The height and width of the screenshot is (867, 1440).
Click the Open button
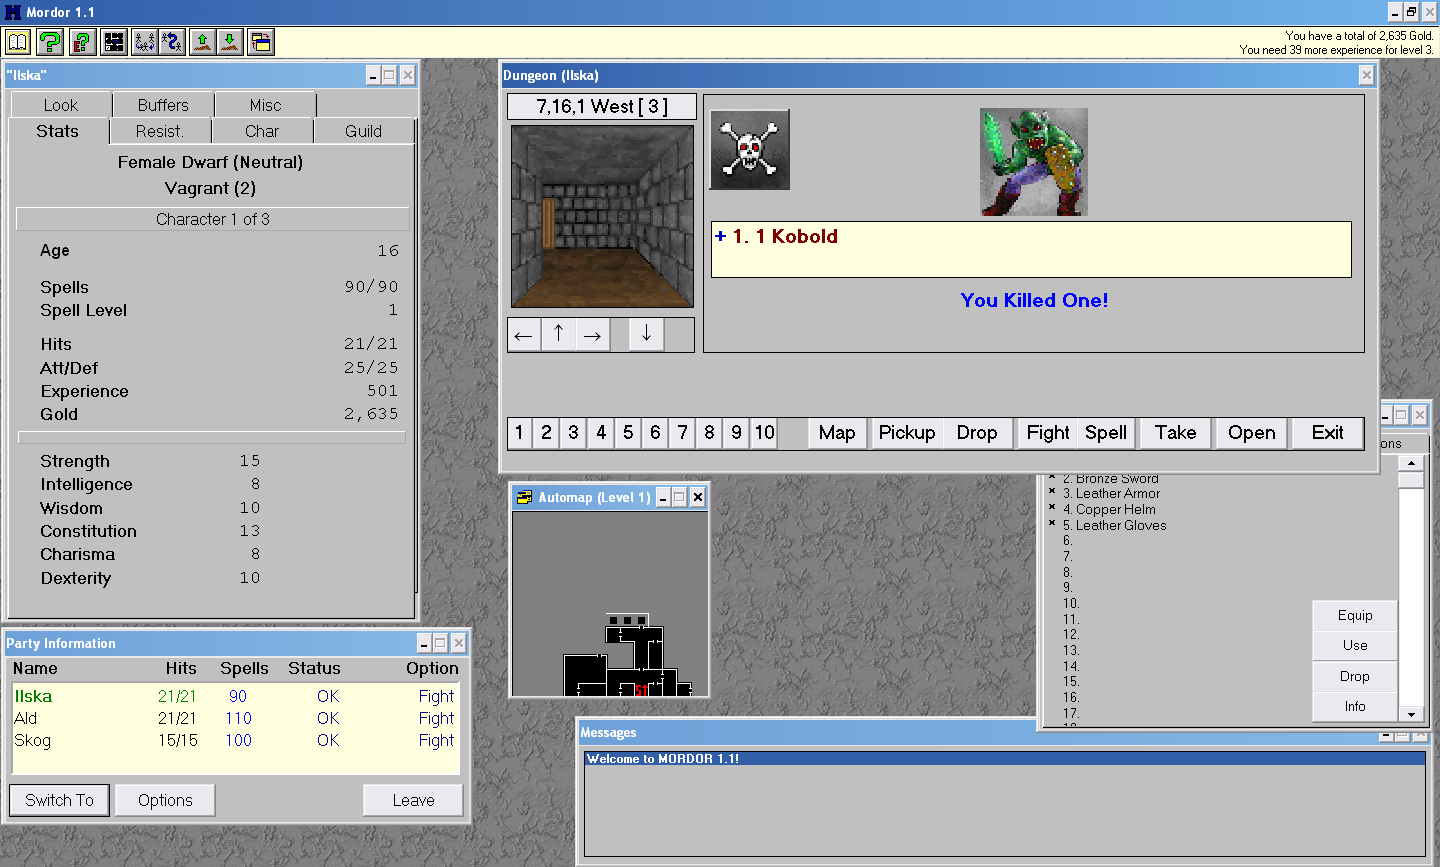pyautogui.click(x=1252, y=433)
